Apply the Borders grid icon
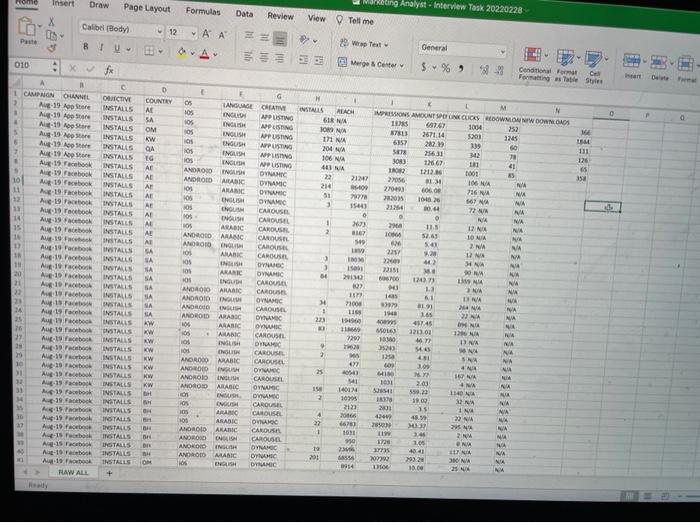700x523 pixels. pos(149,51)
